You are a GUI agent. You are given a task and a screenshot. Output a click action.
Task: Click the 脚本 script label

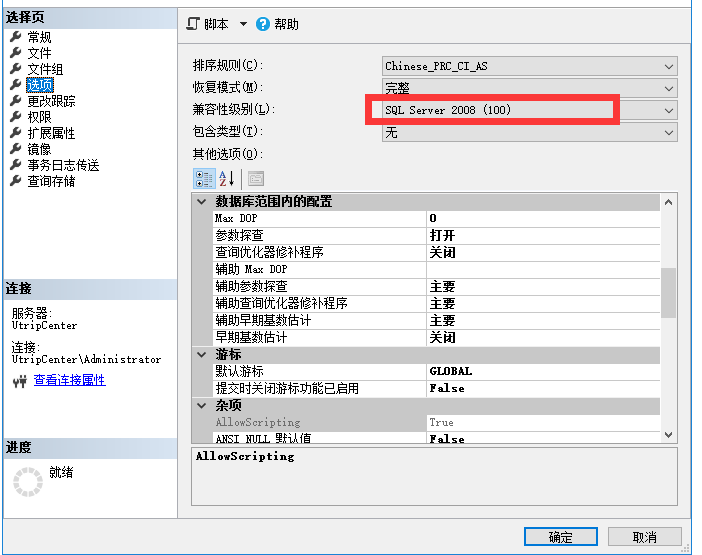(216, 24)
